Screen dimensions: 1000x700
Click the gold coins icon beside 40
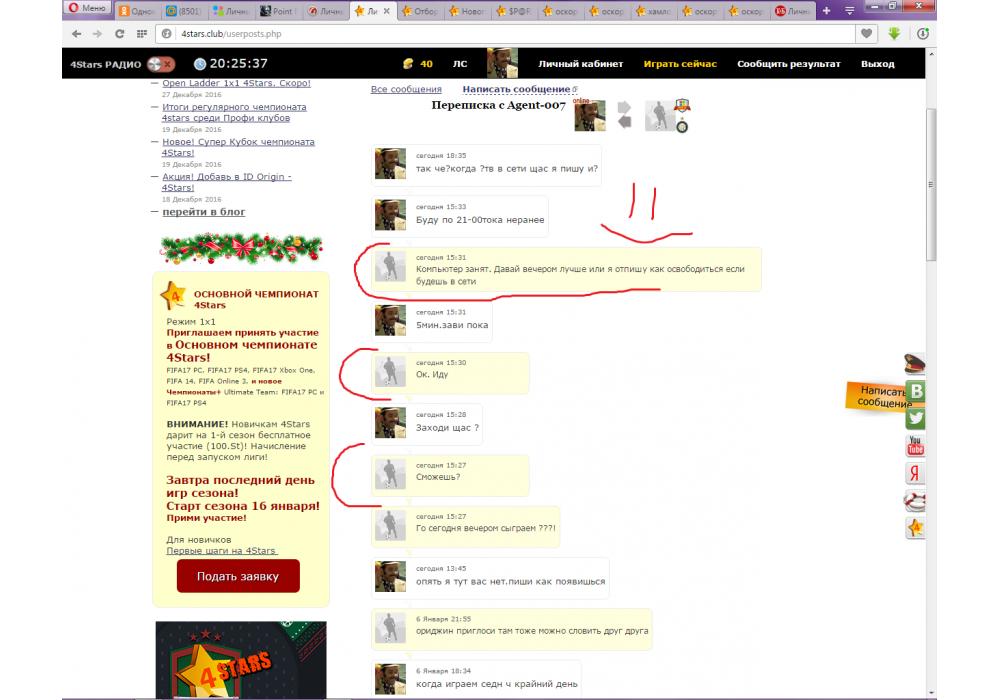point(408,64)
